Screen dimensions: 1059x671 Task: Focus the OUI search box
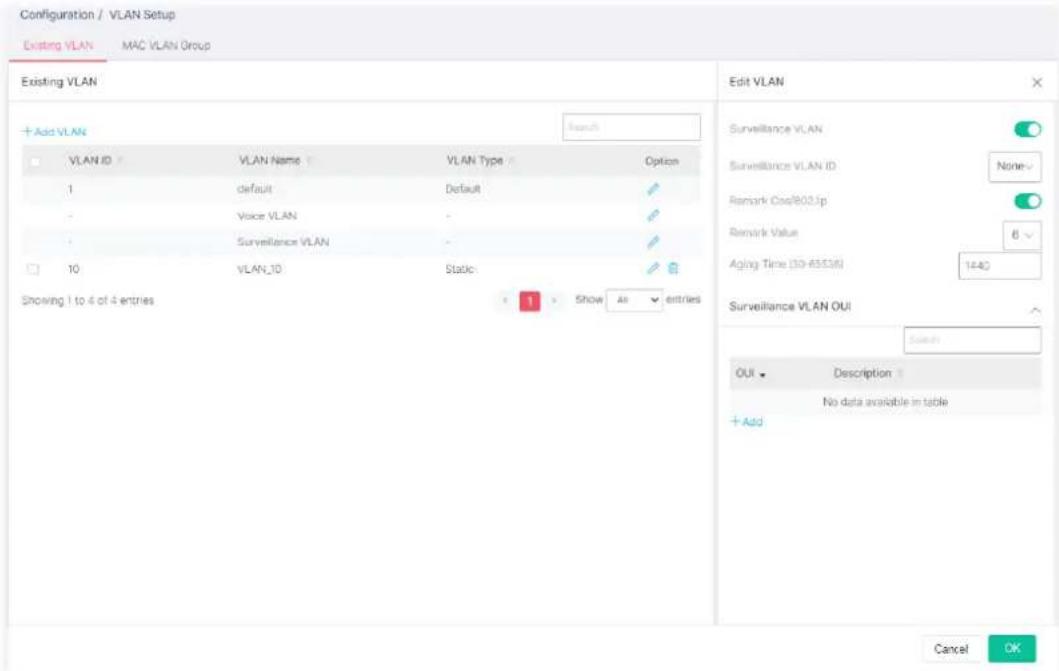(x=972, y=340)
